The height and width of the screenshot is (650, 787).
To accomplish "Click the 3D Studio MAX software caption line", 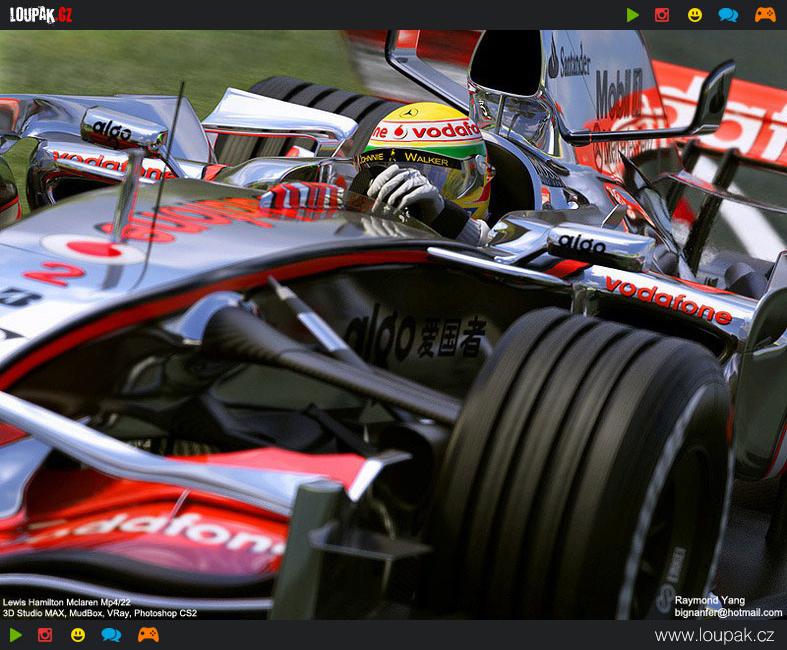I will coord(100,613).
